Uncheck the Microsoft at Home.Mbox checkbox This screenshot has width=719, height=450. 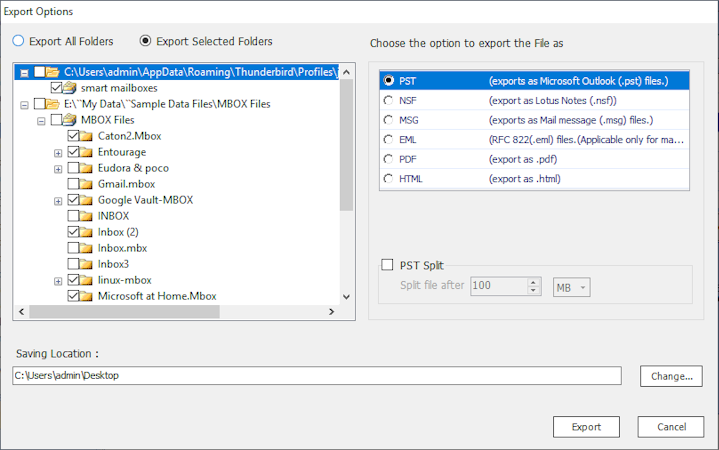click(73, 296)
